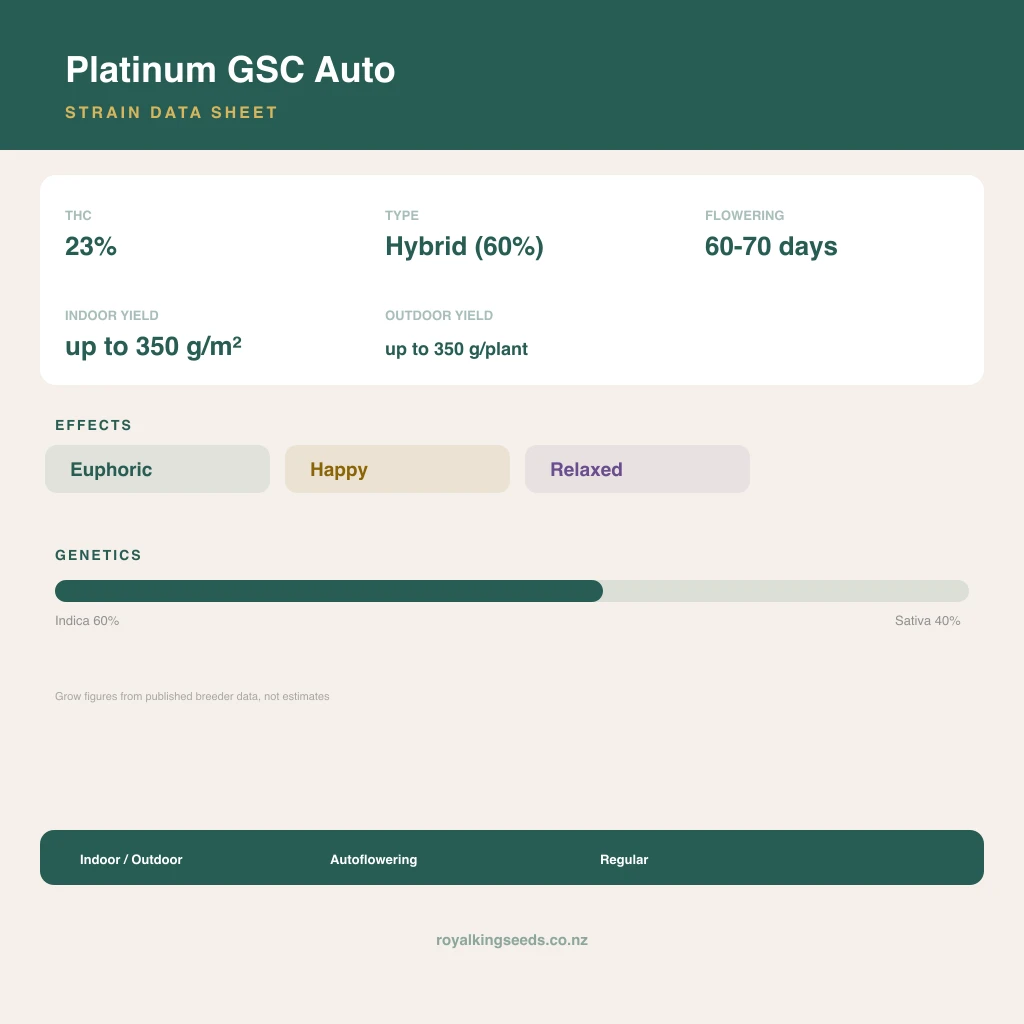Click the 60-70 days flowering value
The height and width of the screenshot is (1024, 1024).
pyautogui.click(x=771, y=247)
